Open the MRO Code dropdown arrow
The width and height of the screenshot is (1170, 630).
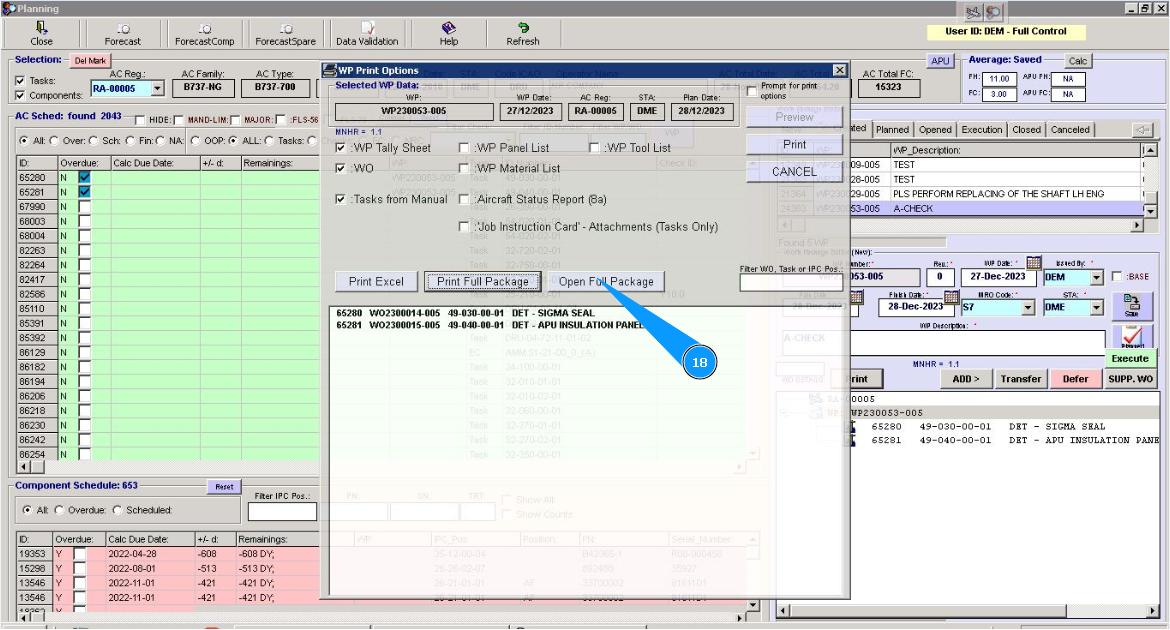1027,307
